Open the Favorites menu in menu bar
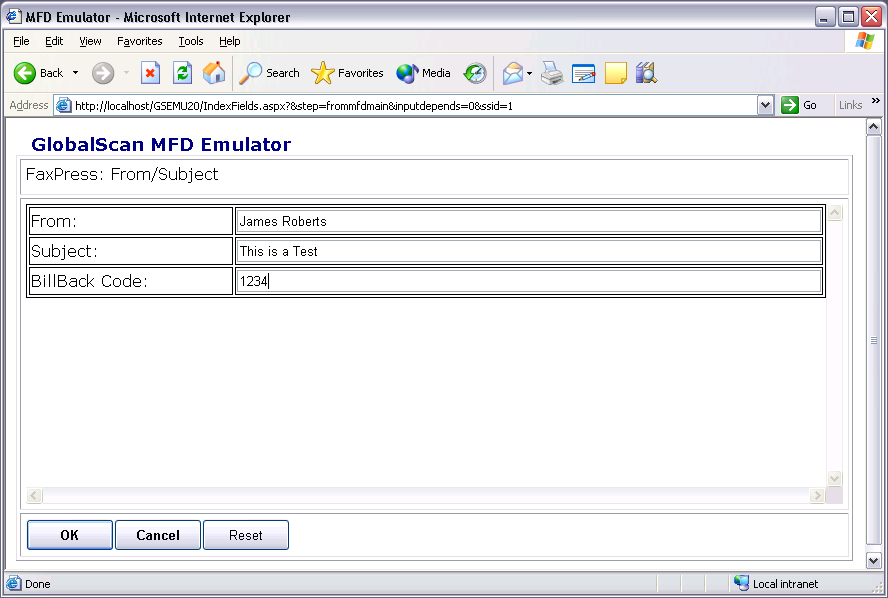888x598 pixels. pos(139,41)
